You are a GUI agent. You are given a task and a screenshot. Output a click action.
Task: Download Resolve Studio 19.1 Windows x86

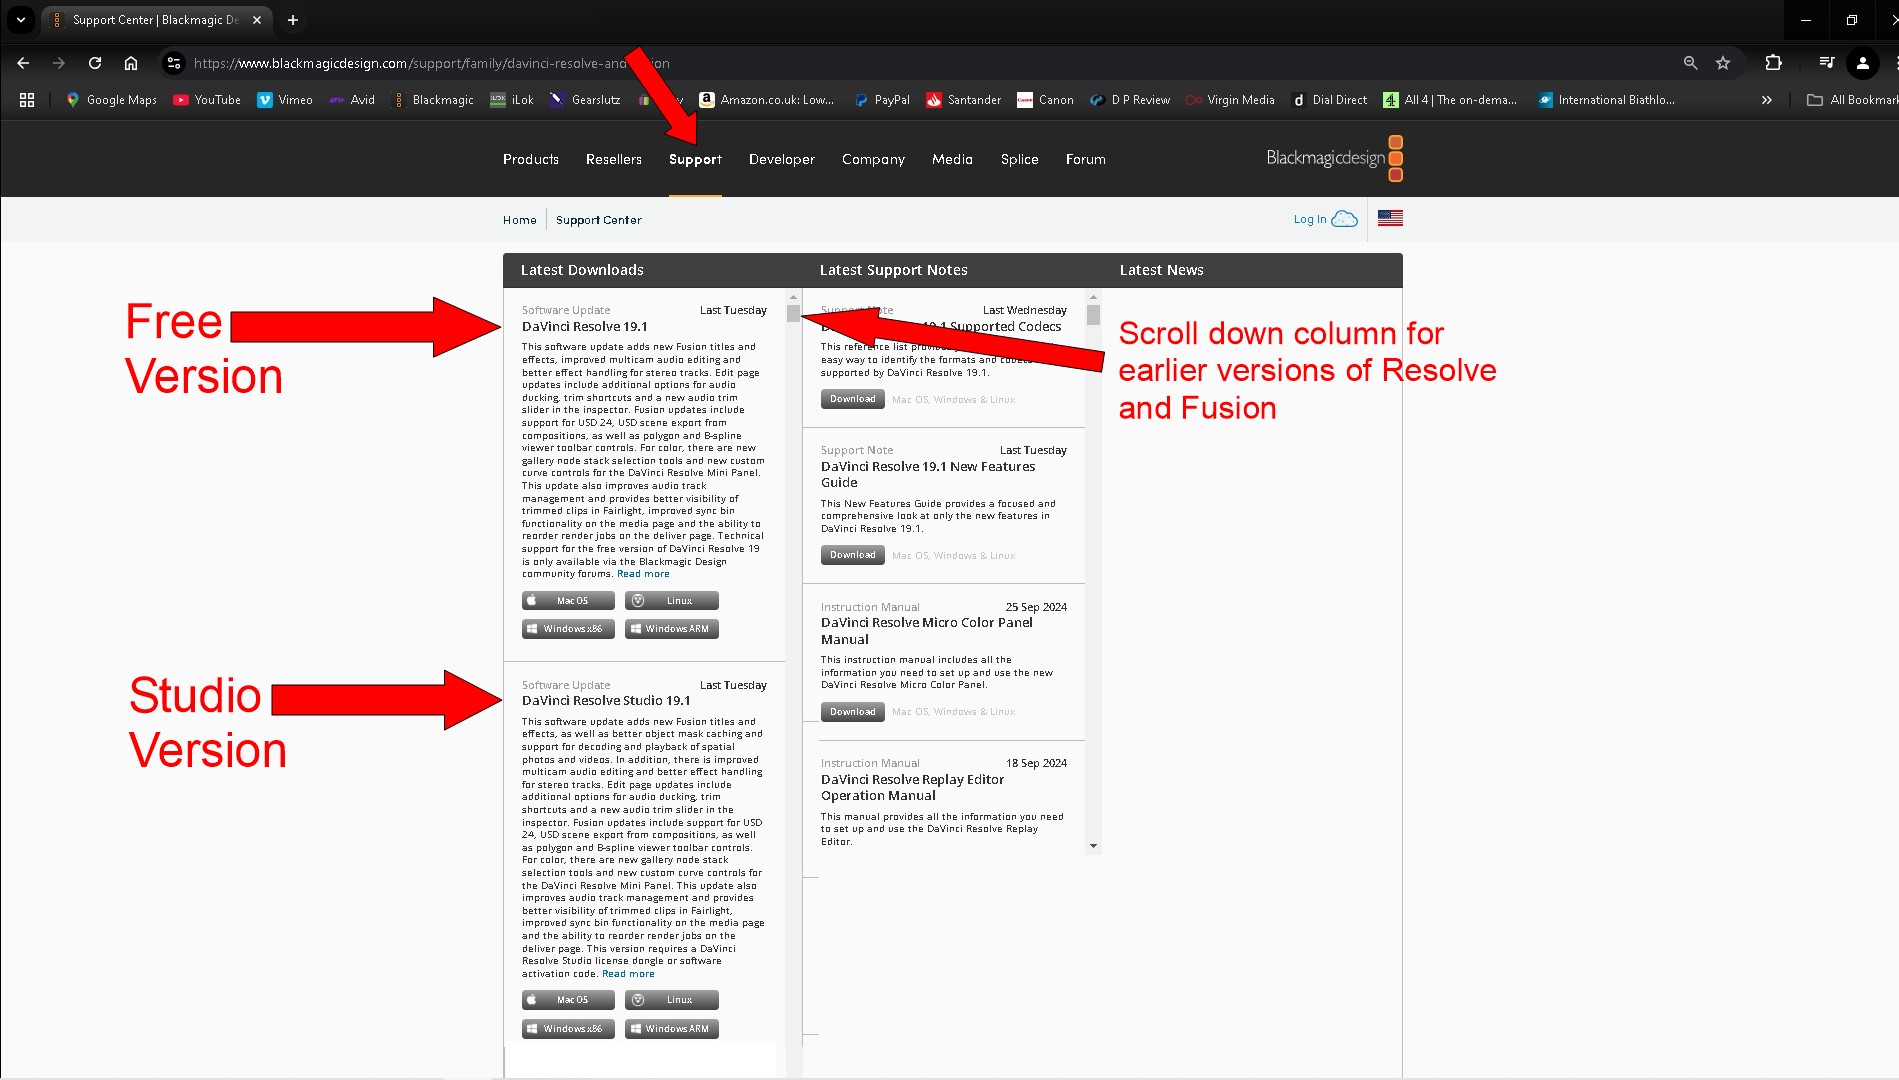tap(568, 1029)
